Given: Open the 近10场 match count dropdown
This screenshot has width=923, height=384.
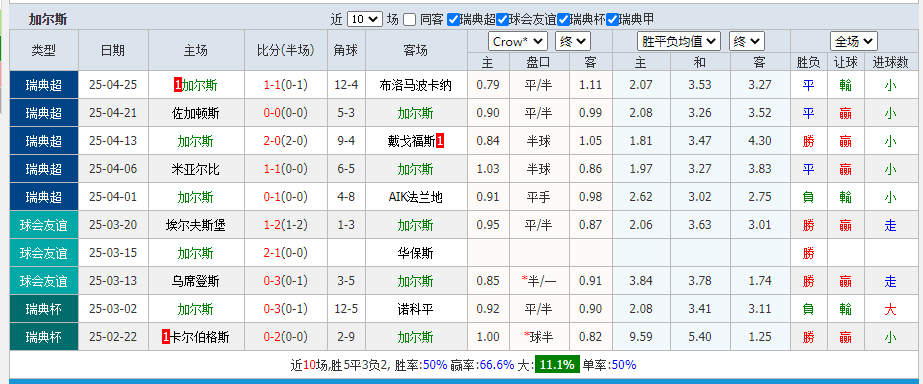Looking at the screenshot, I should pos(365,19).
